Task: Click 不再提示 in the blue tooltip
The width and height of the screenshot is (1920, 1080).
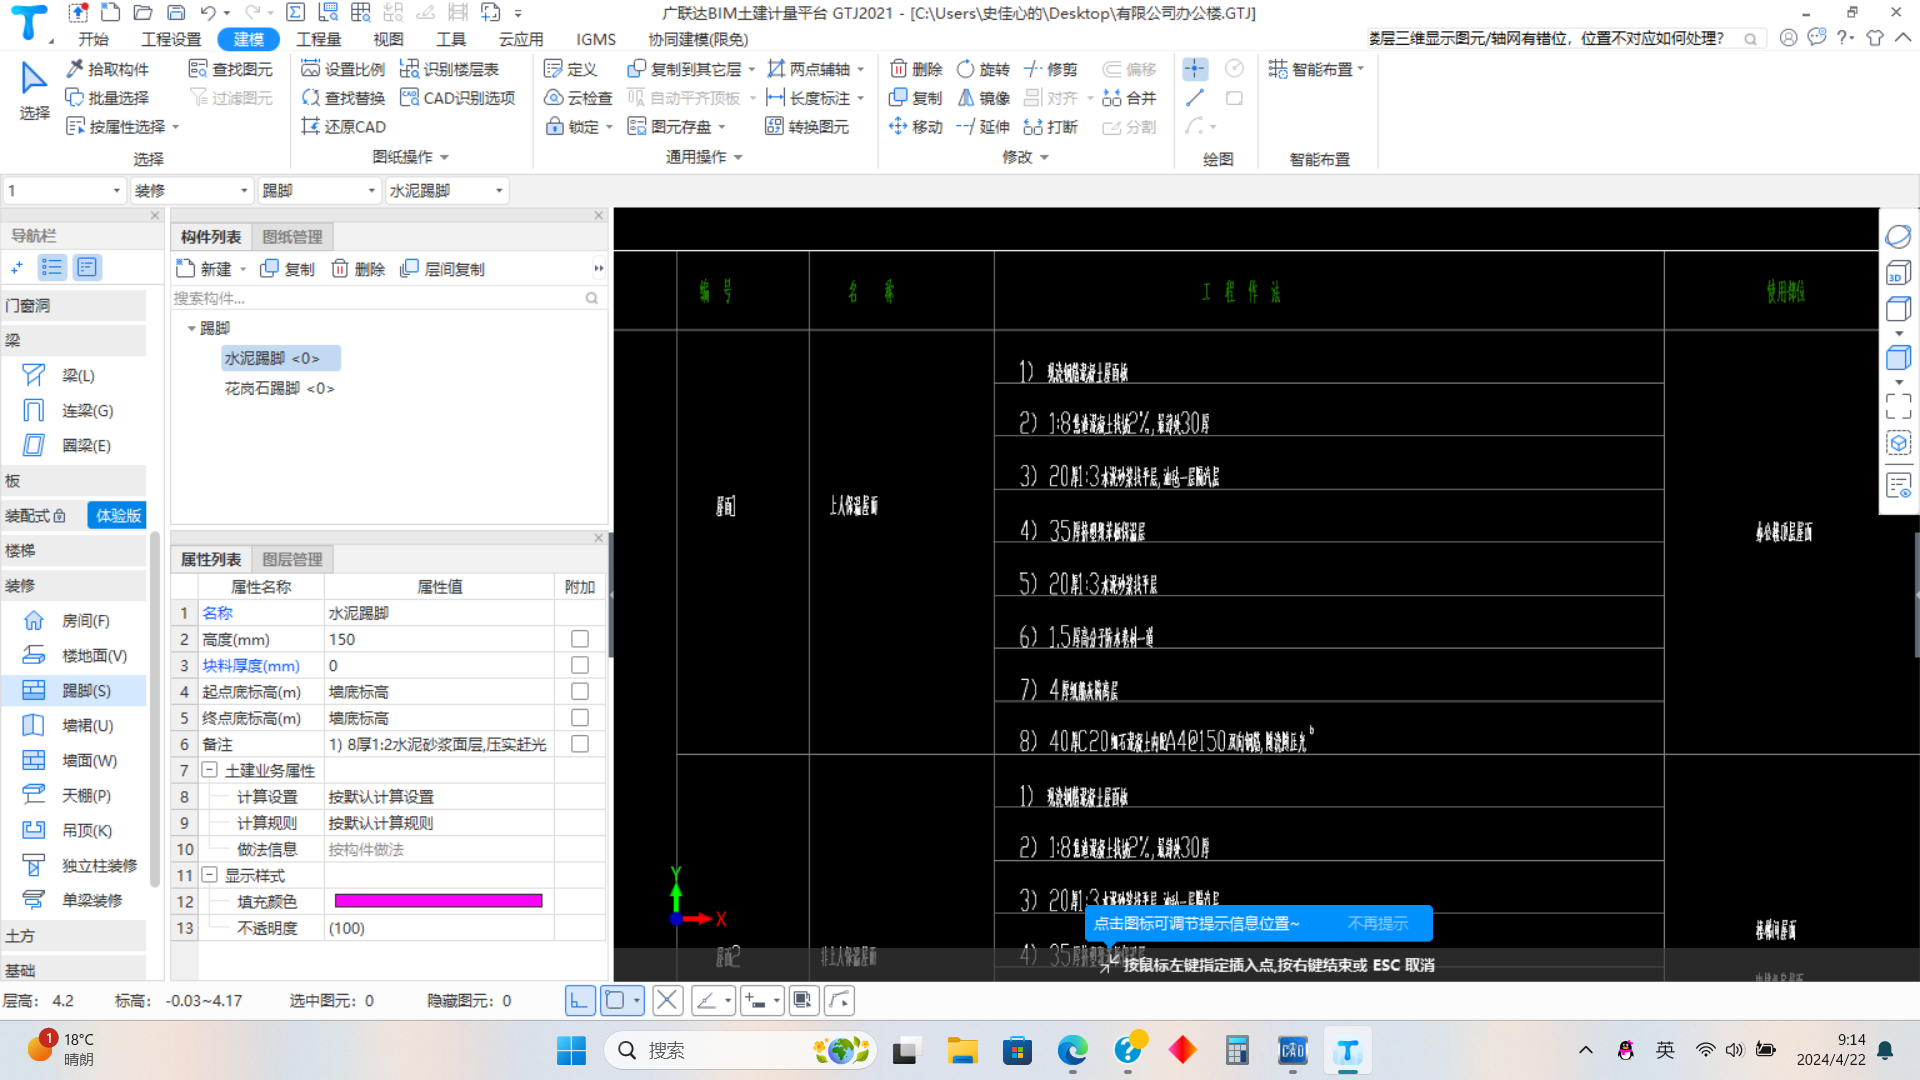Action: [x=1378, y=924]
